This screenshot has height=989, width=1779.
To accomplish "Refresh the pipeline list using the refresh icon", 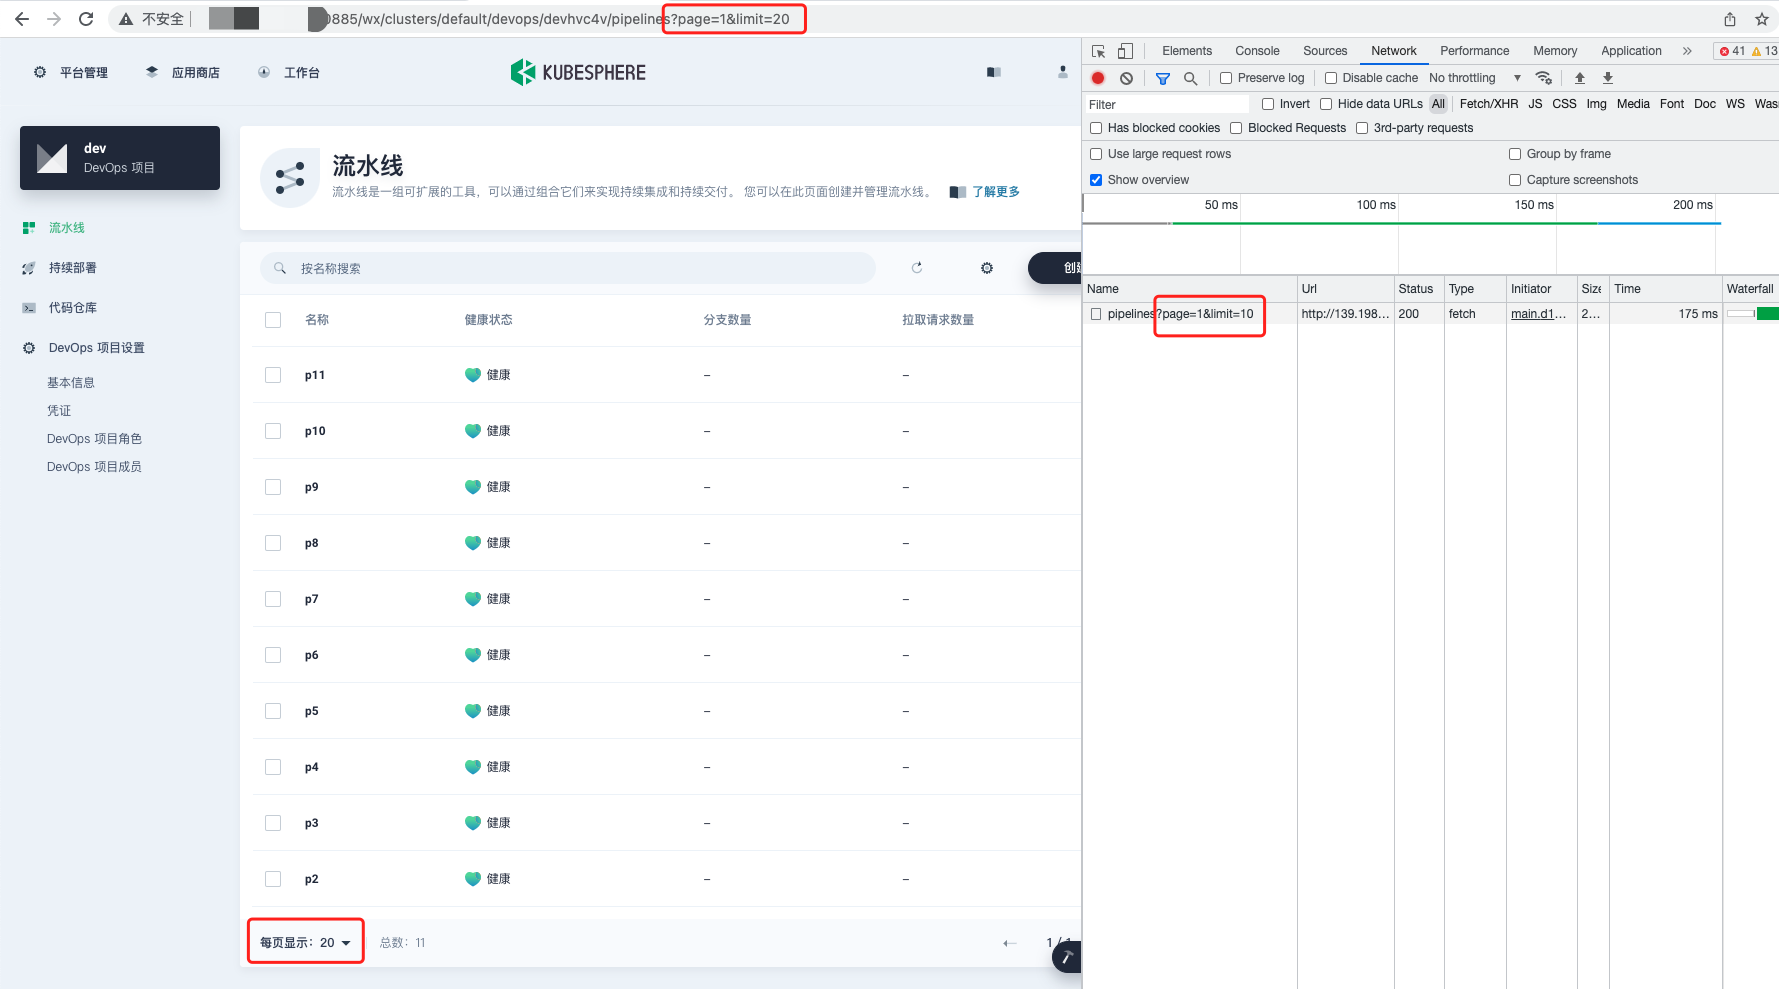I will click(916, 268).
